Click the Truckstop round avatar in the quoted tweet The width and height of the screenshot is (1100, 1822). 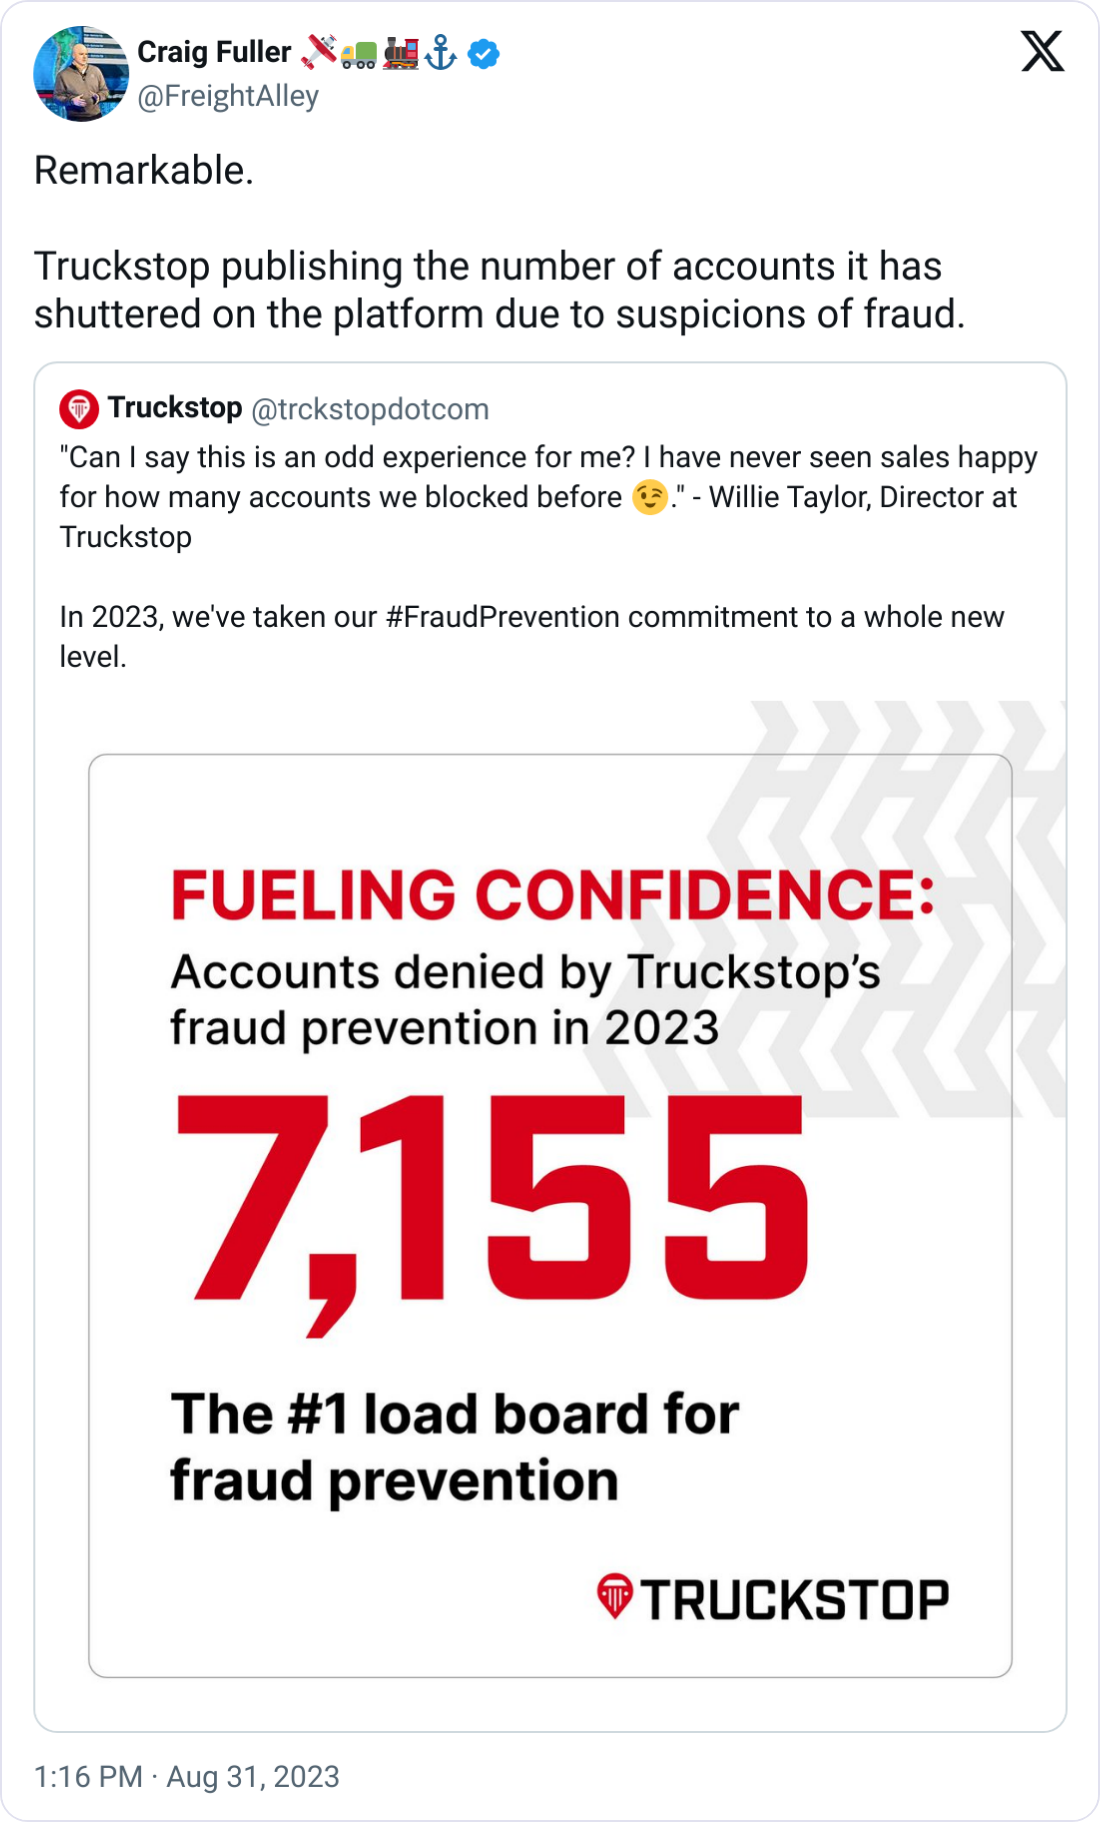point(79,408)
